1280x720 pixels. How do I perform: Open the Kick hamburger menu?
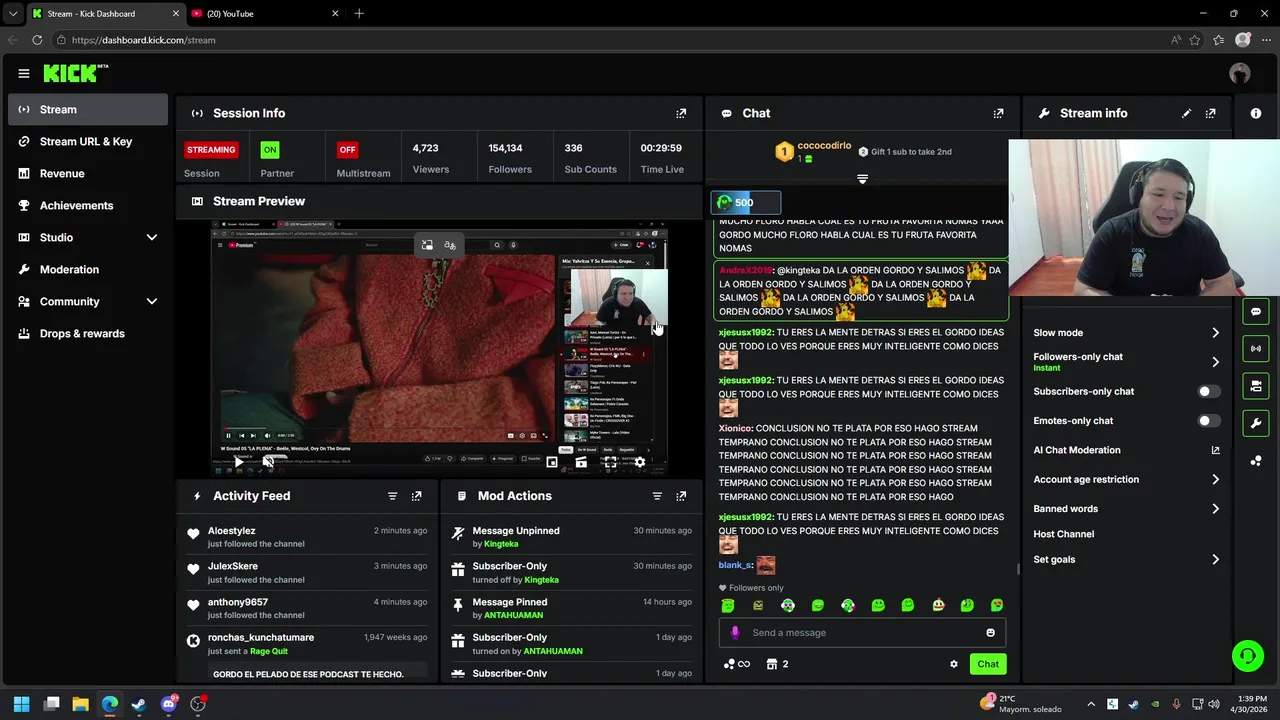pos(24,73)
